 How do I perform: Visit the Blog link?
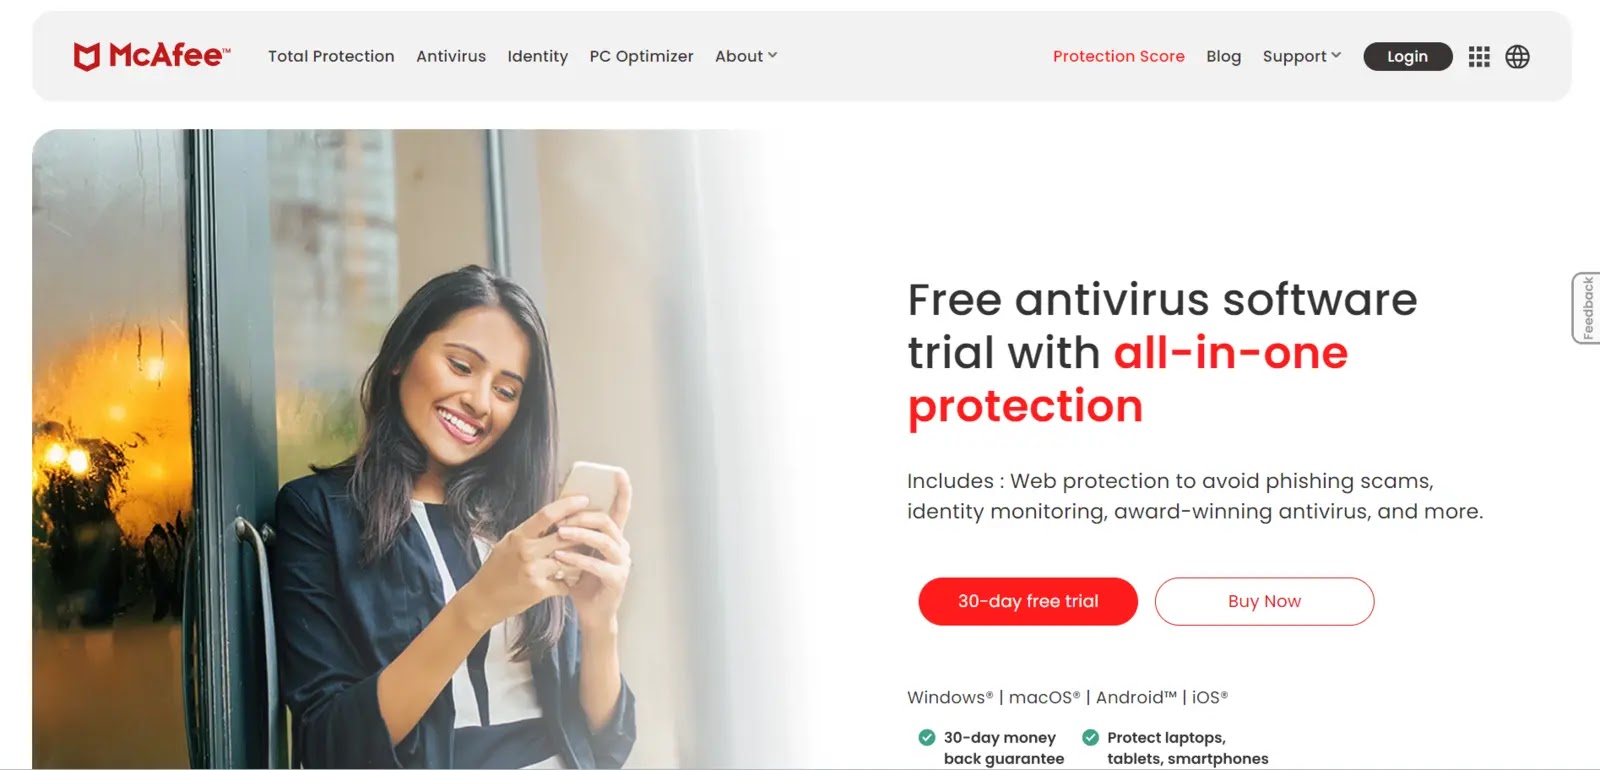[x=1223, y=56]
